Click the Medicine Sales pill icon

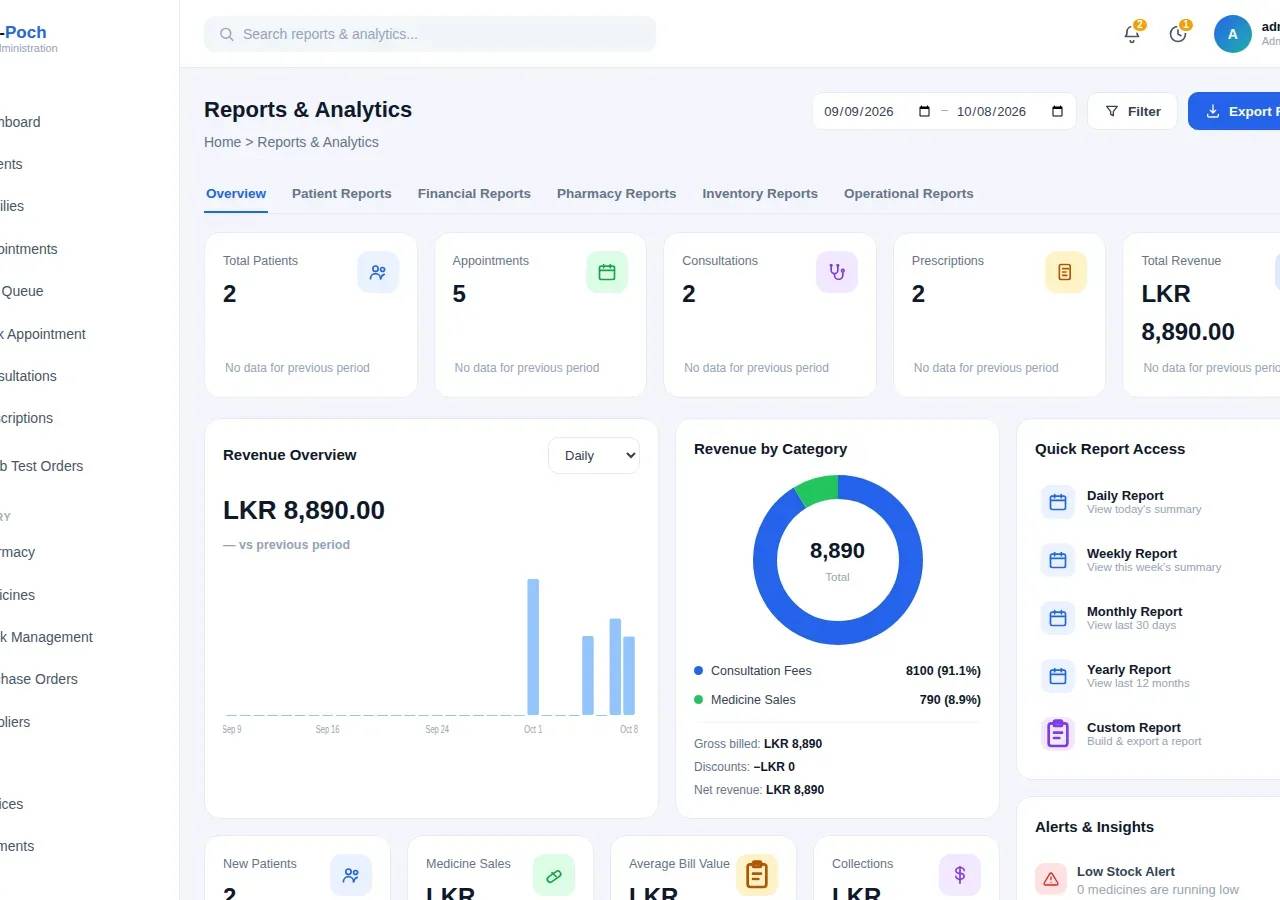point(554,875)
